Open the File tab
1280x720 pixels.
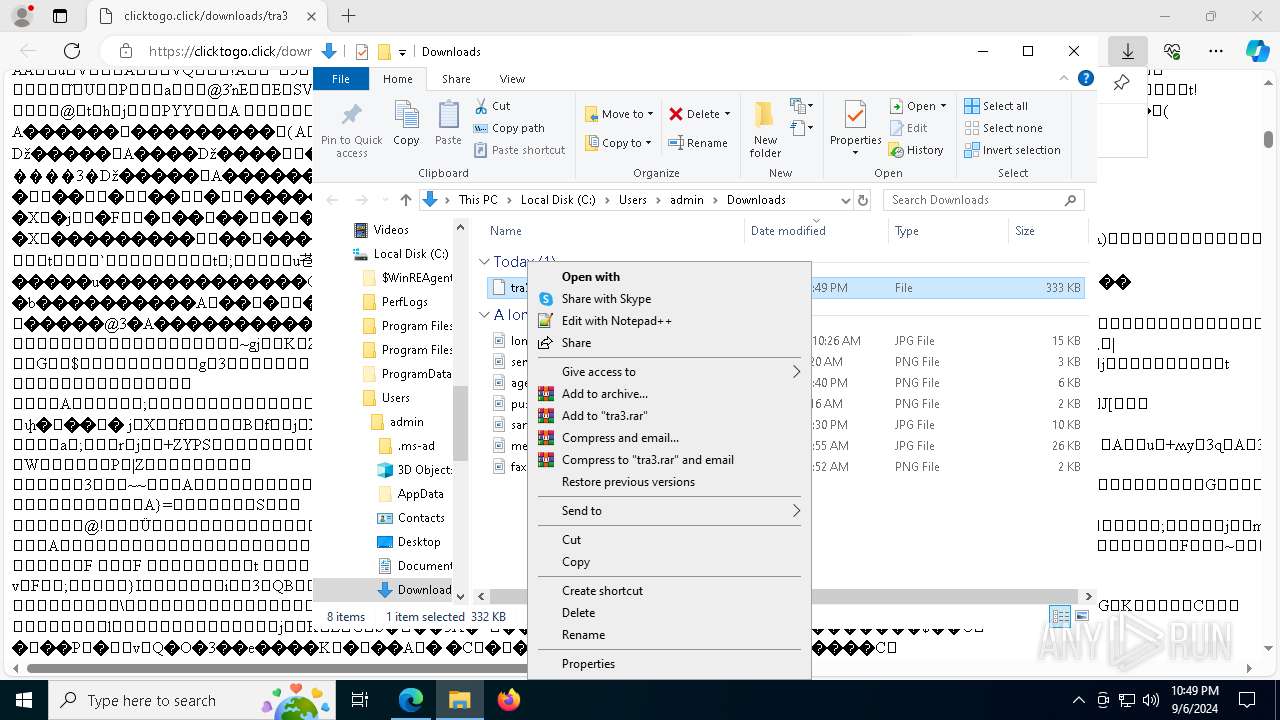[341, 79]
